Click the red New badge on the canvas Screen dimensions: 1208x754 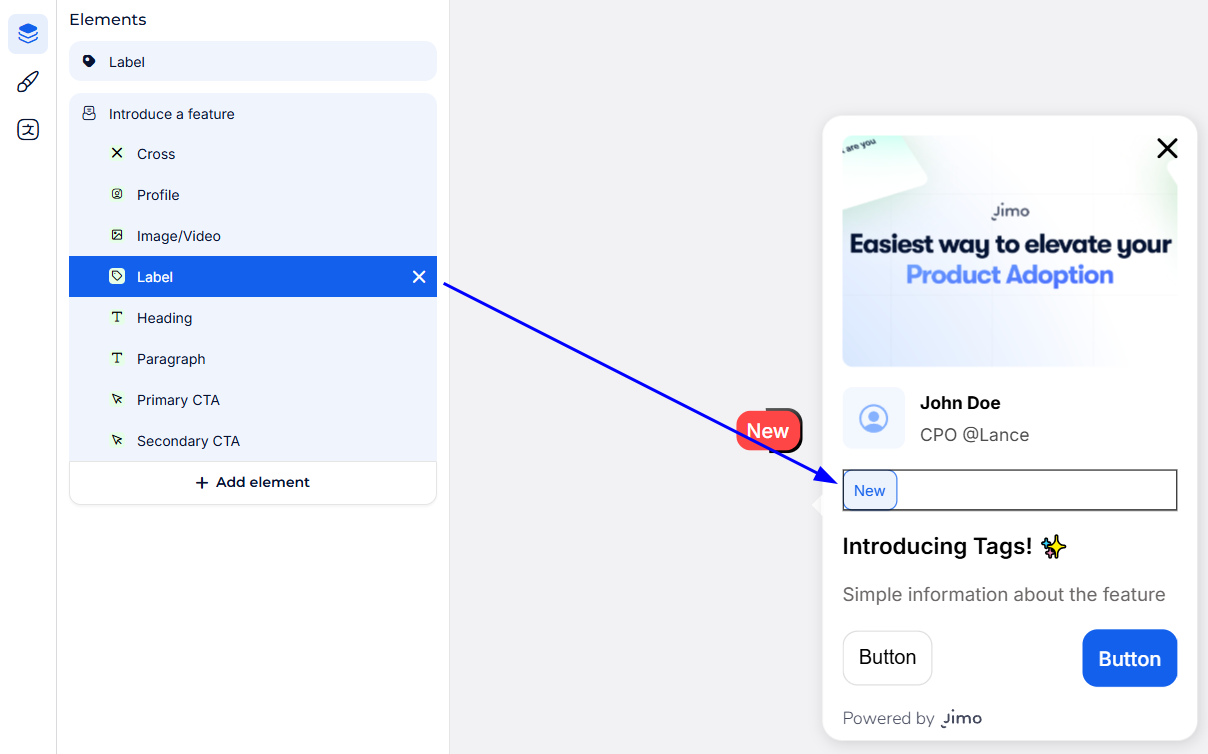coord(768,430)
